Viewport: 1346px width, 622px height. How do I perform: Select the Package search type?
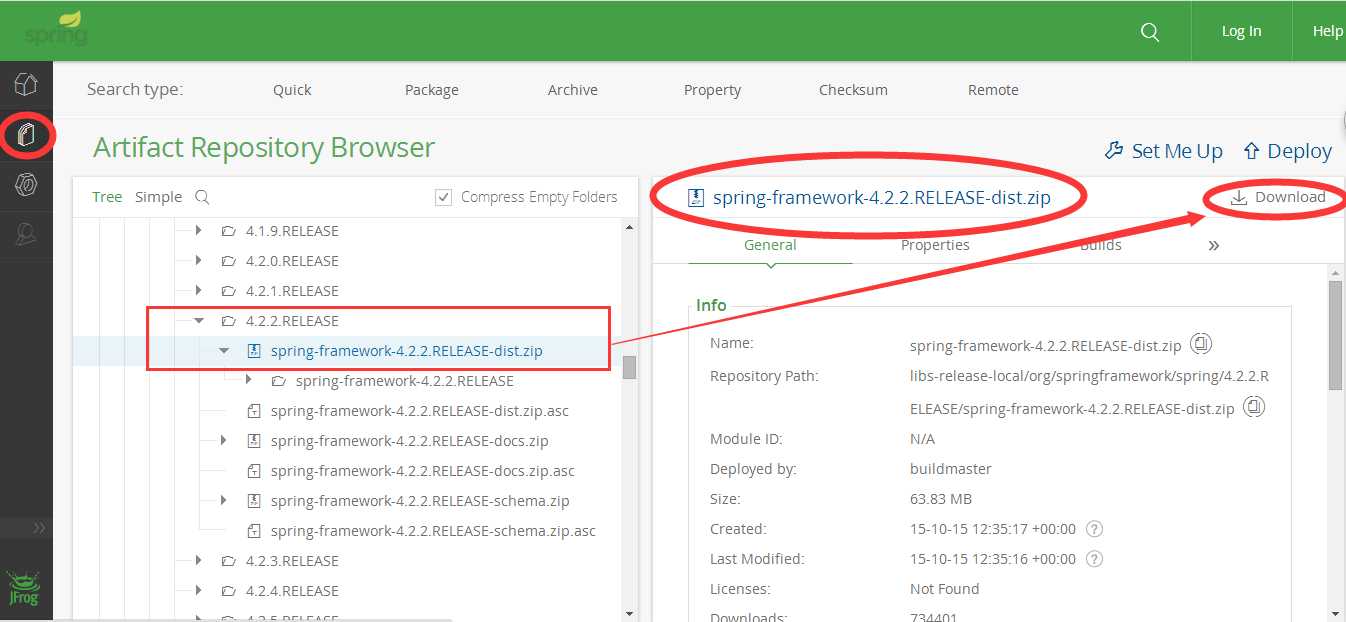click(432, 90)
